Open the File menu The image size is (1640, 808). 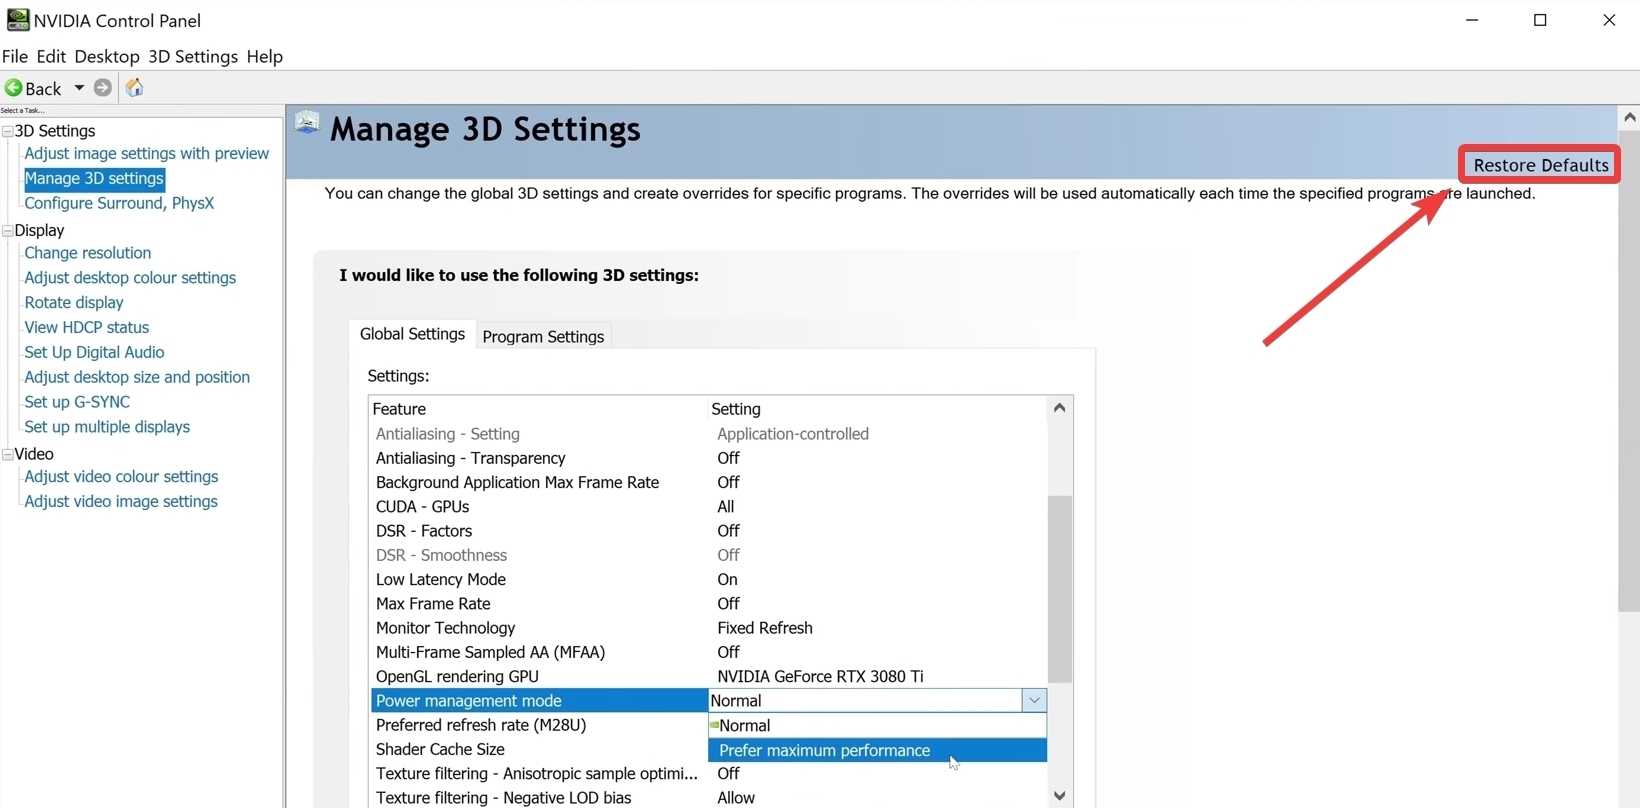pyautogui.click(x=15, y=57)
